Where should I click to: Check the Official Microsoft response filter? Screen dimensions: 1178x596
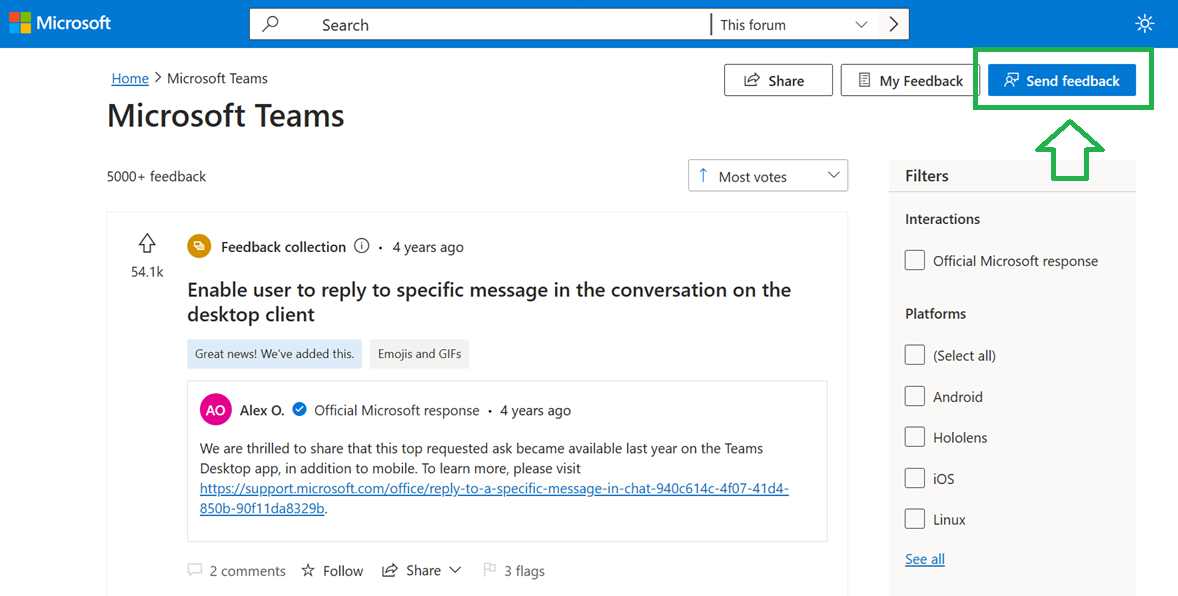point(914,261)
